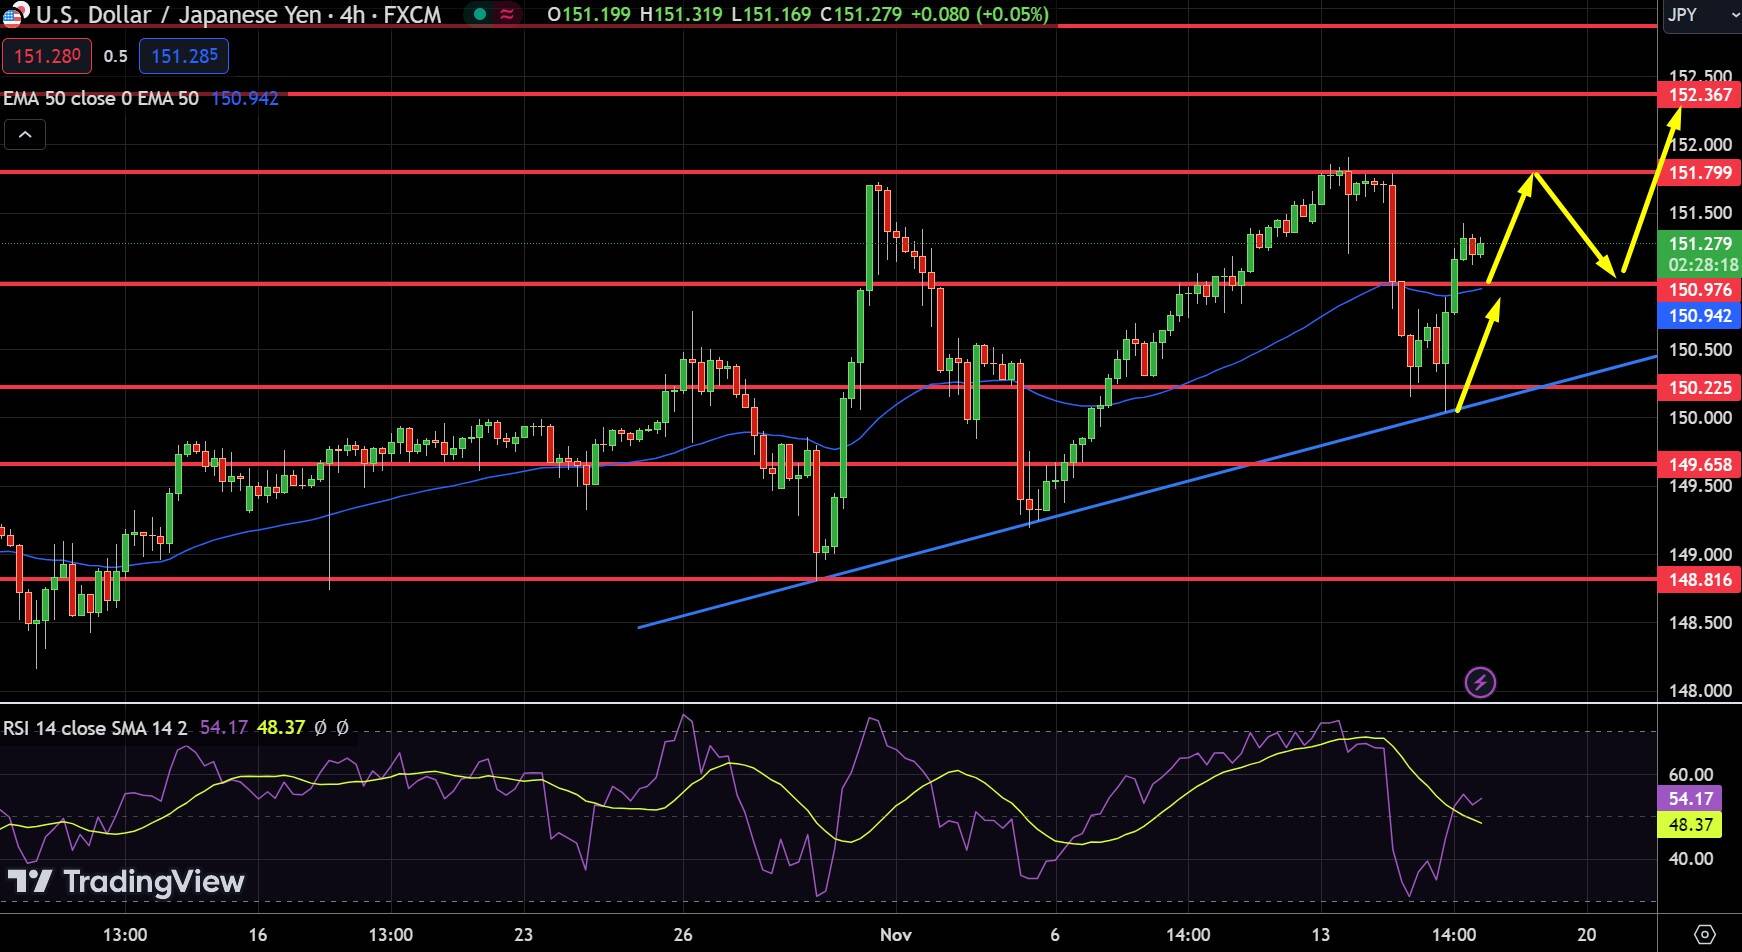Click the blue 150.942 EMA price label
Viewport: 1742px width, 952px height.
click(1700, 316)
